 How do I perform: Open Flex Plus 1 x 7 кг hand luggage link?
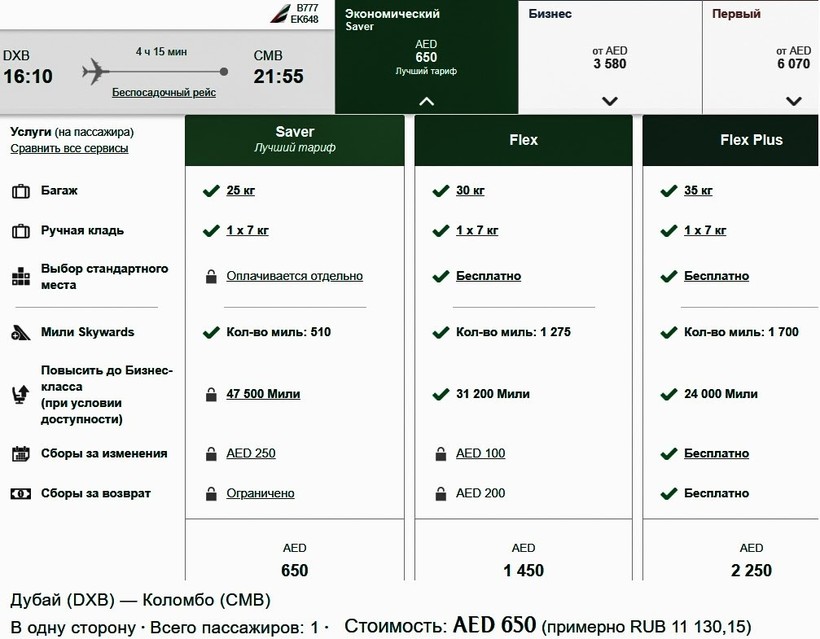(x=705, y=230)
